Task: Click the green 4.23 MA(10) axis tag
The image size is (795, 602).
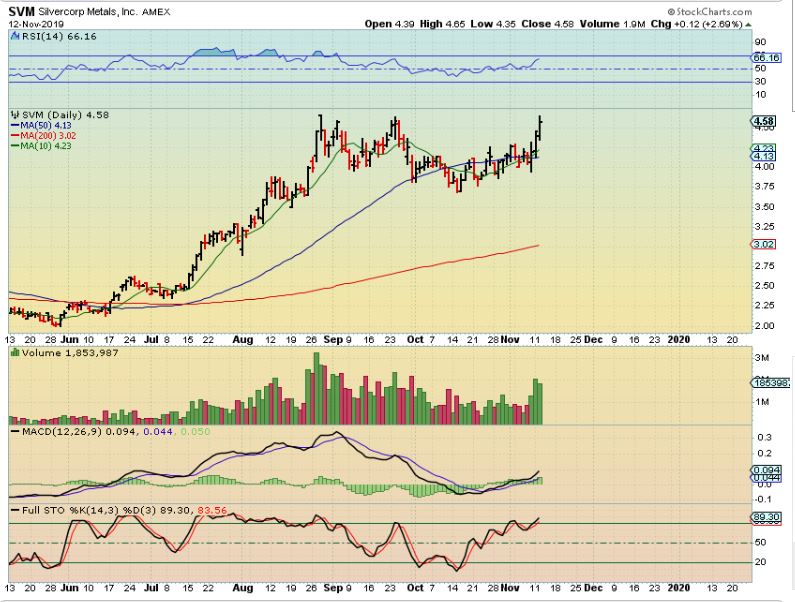Action: pos(763,149)
